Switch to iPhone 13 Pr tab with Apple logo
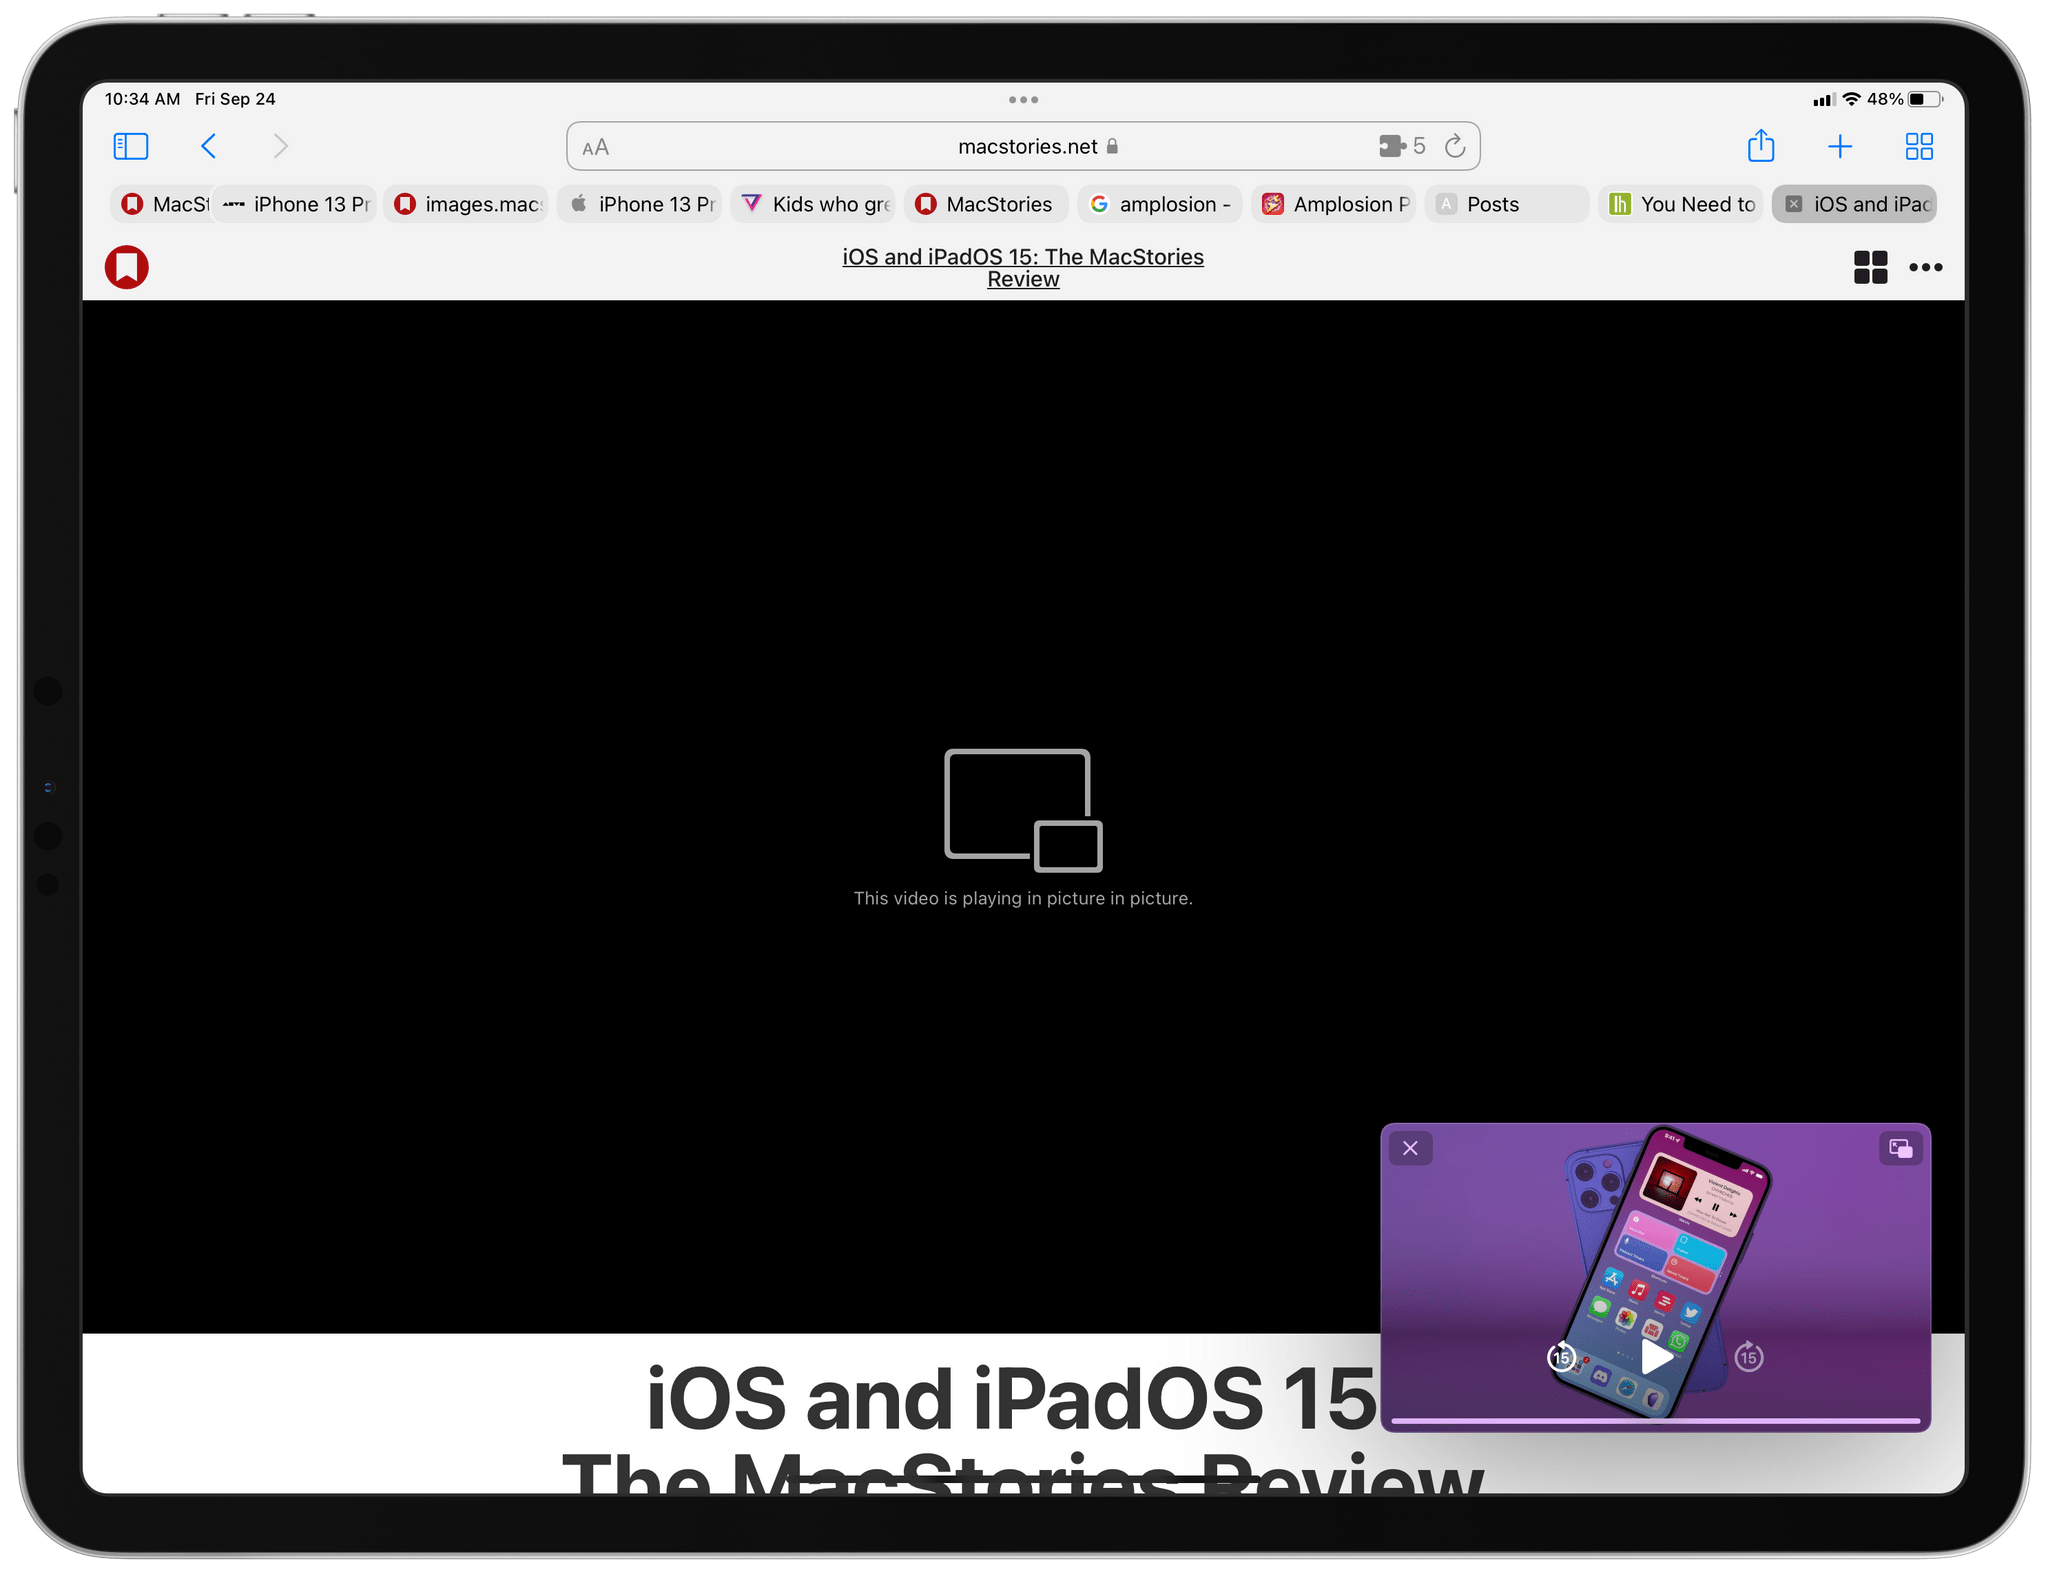The image size is (2048, 1576). (640, 204)
